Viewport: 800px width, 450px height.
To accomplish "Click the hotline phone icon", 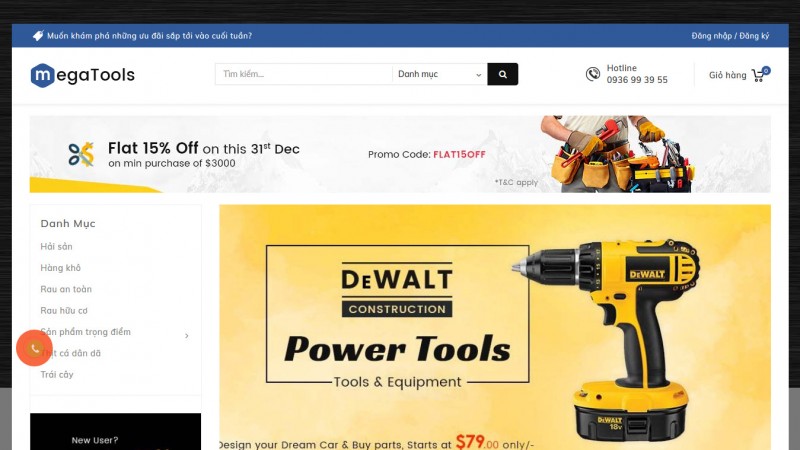I will (x=592, y=74).
